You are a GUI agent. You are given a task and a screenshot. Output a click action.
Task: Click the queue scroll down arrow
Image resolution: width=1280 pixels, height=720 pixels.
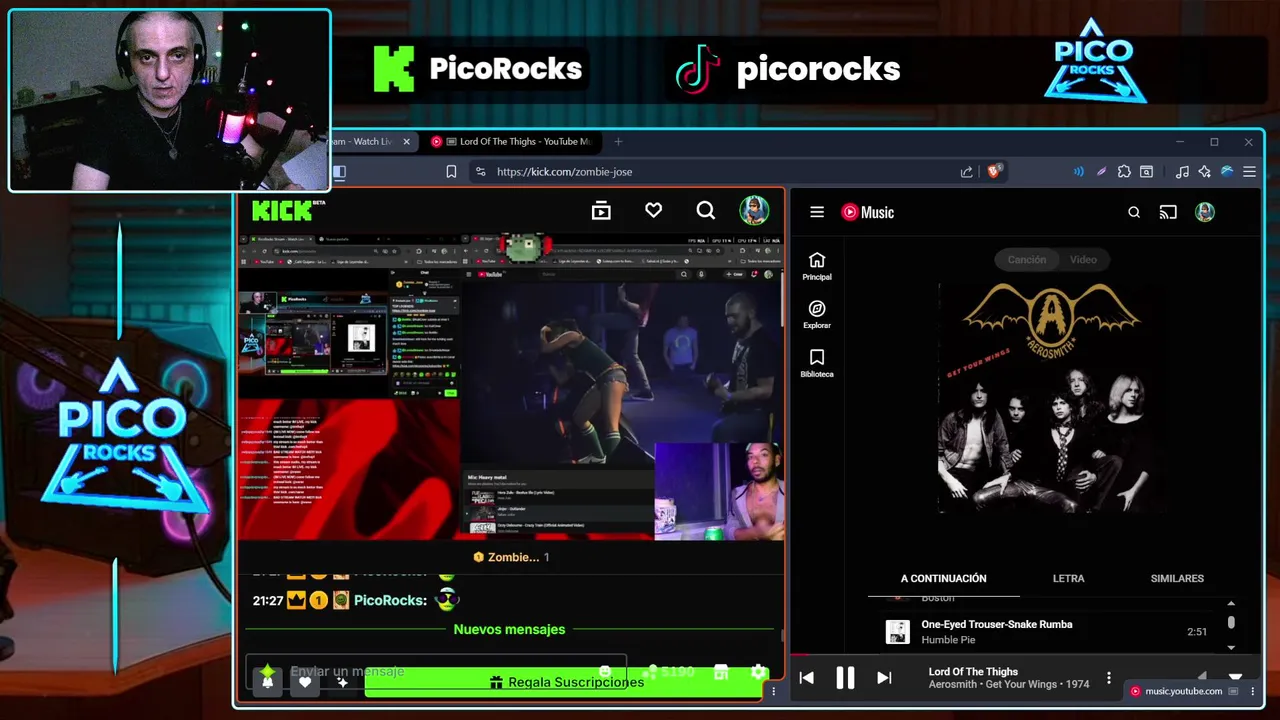1231,648
